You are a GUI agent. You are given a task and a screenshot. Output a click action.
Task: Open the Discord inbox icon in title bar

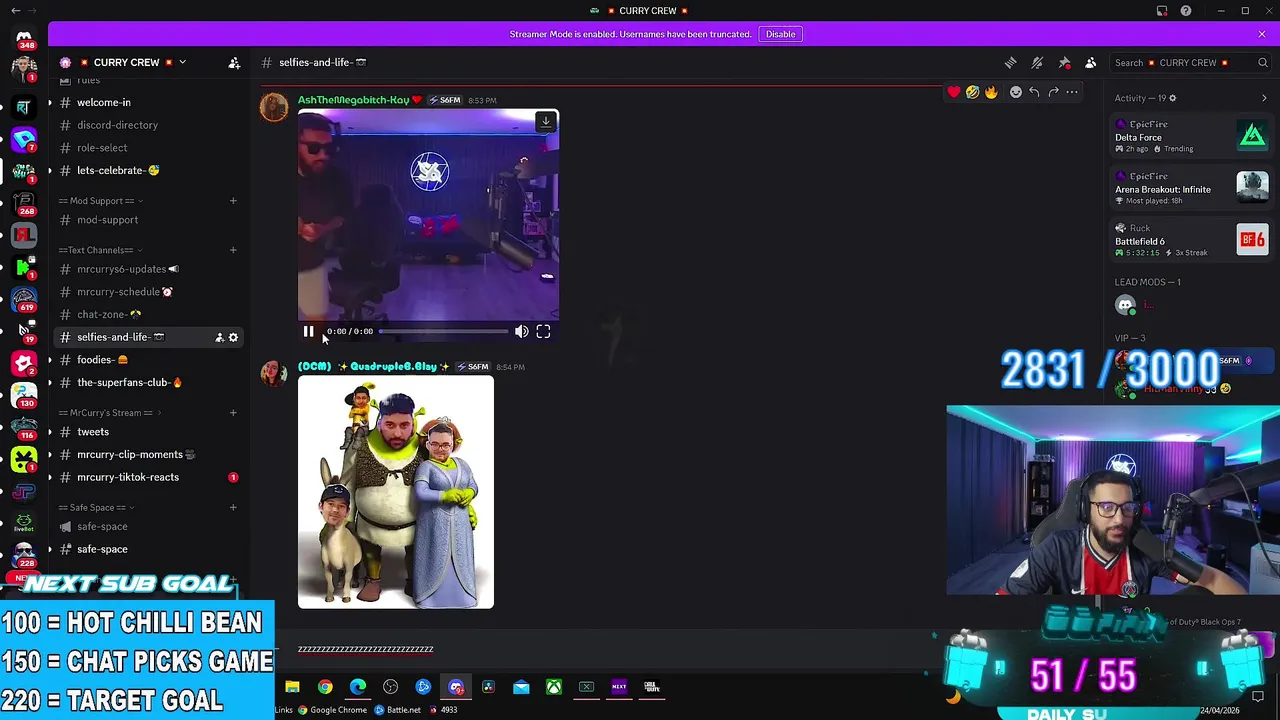(x=1162, y=11)
